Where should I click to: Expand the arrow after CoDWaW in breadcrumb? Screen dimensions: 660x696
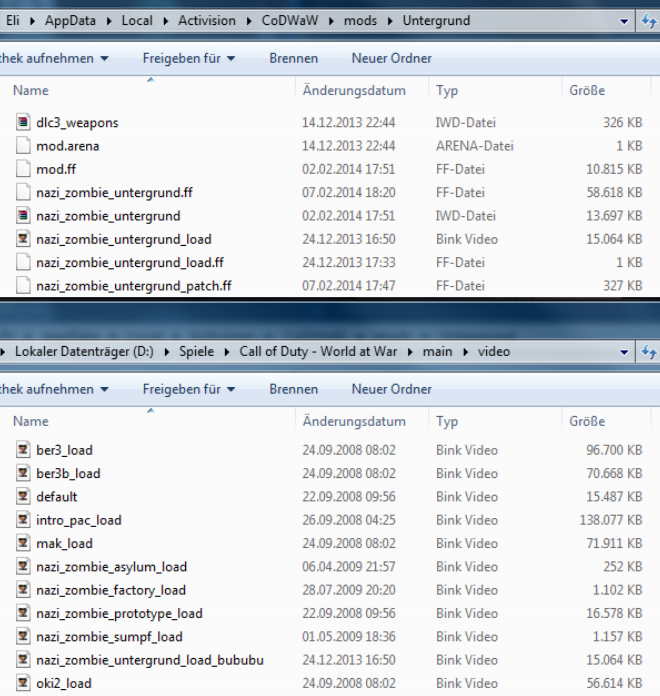pyautogui.click(x=331, y=21)
